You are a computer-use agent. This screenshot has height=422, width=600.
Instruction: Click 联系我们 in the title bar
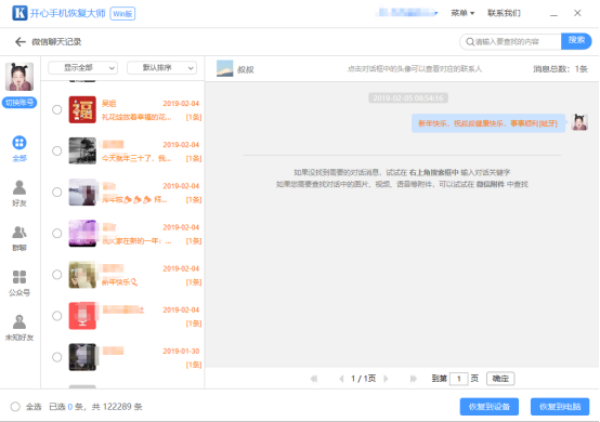click(503, 13)
